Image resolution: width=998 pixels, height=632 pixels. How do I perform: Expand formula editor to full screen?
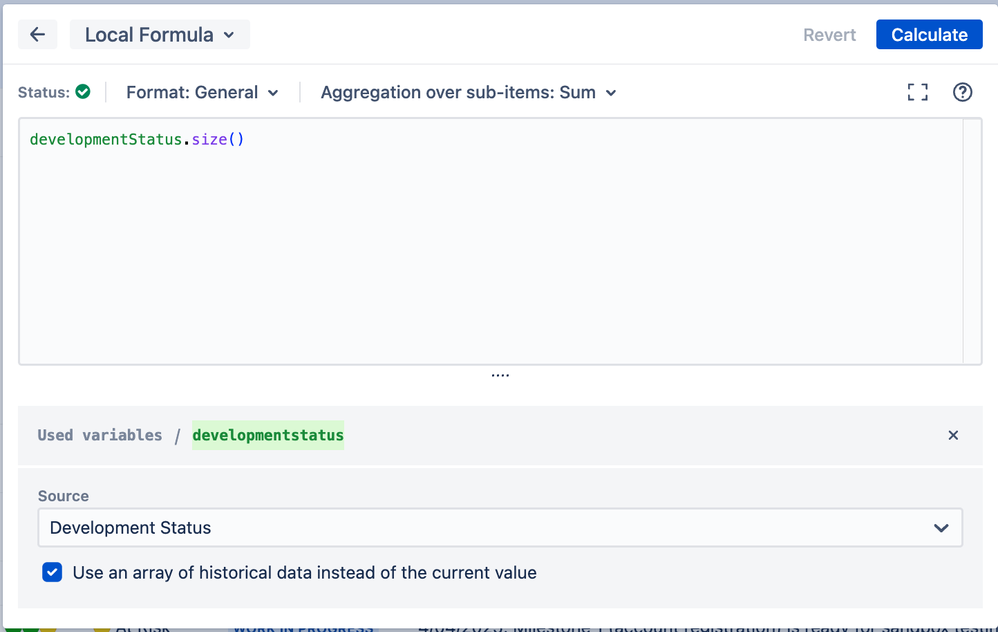point(917,92)
